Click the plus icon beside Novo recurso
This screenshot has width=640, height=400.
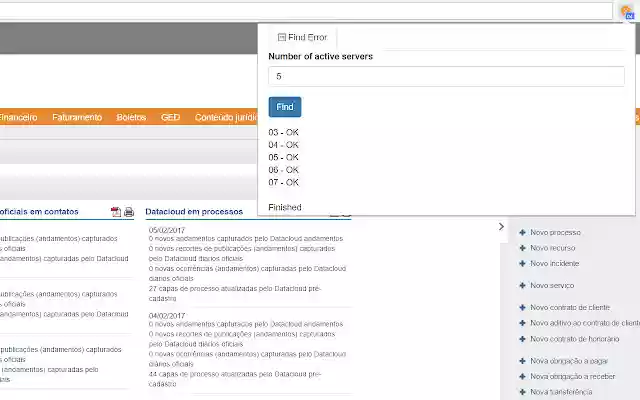pyautogui.click(x=522, y=248)
